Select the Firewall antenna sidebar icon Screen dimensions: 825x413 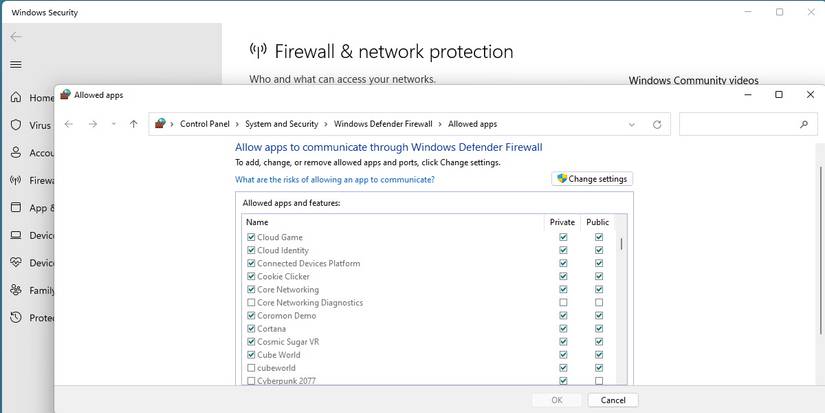[16, 181]
